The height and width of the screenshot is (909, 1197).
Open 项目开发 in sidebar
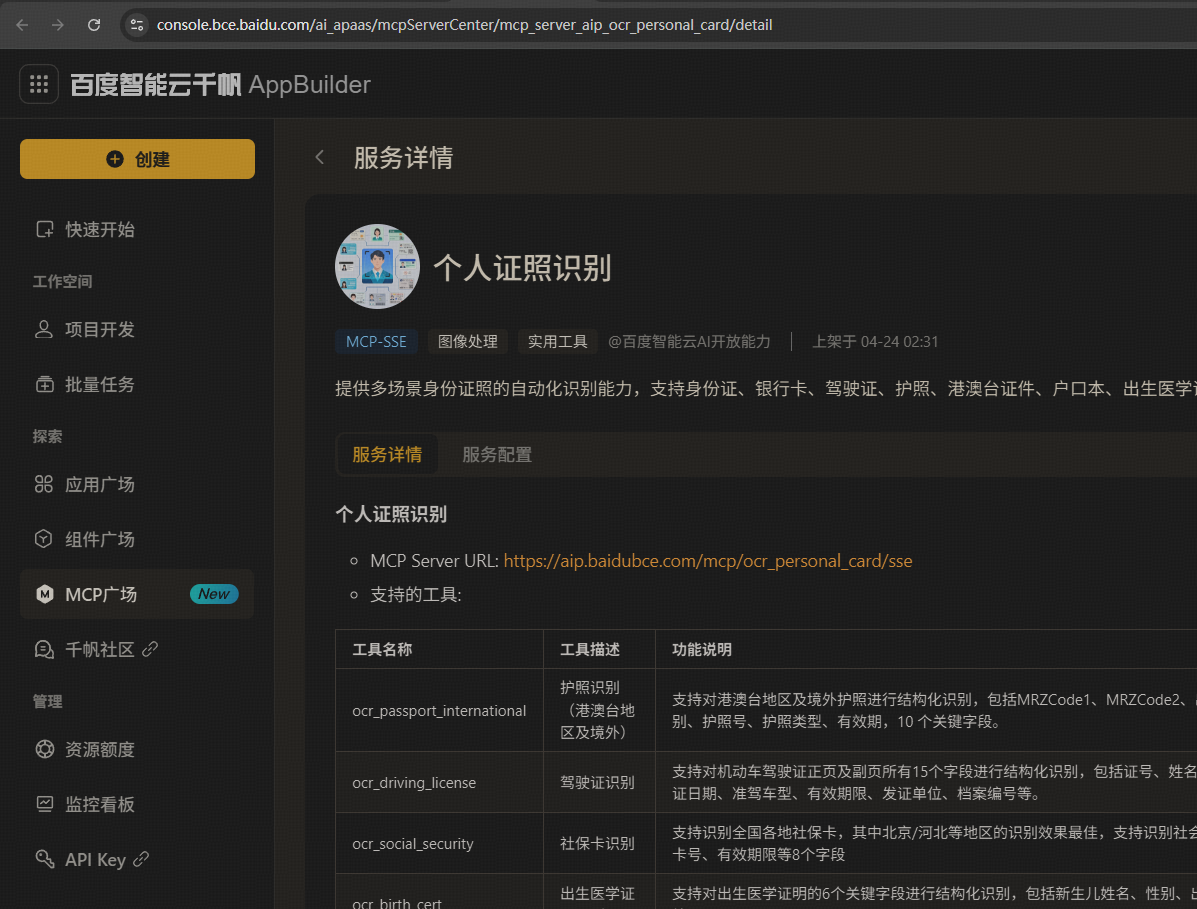(x=137, y=329)
